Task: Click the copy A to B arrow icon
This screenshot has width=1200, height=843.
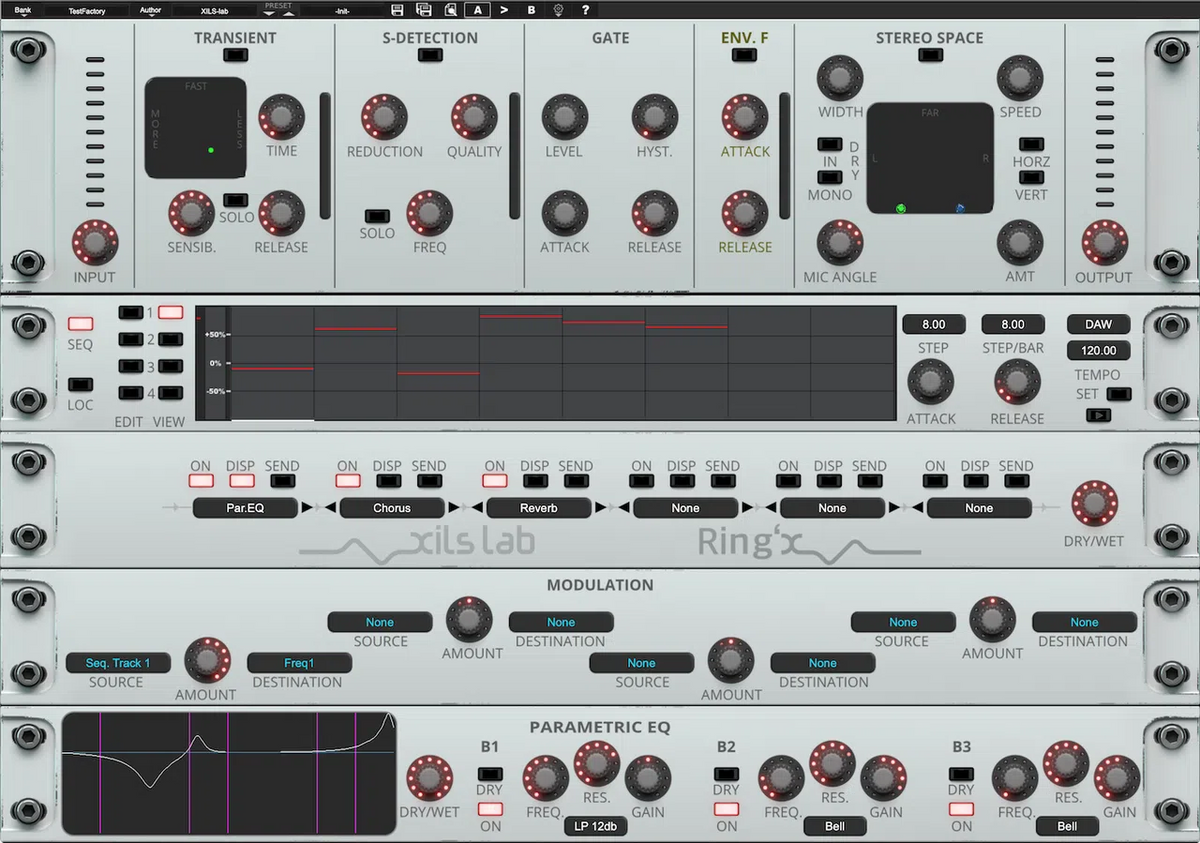Action: coord(504,9)
